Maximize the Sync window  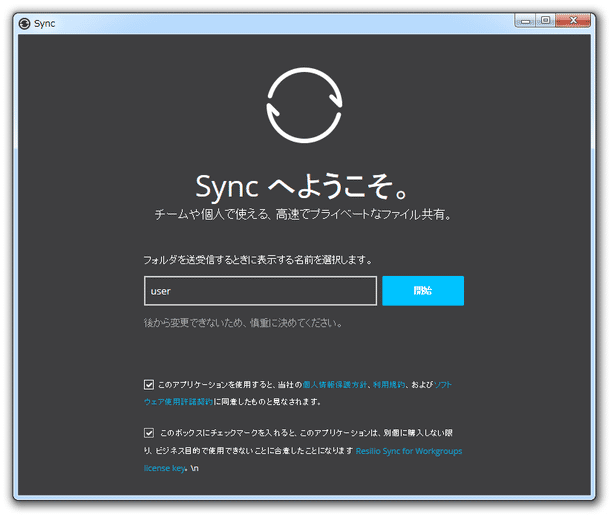point(546,20)
